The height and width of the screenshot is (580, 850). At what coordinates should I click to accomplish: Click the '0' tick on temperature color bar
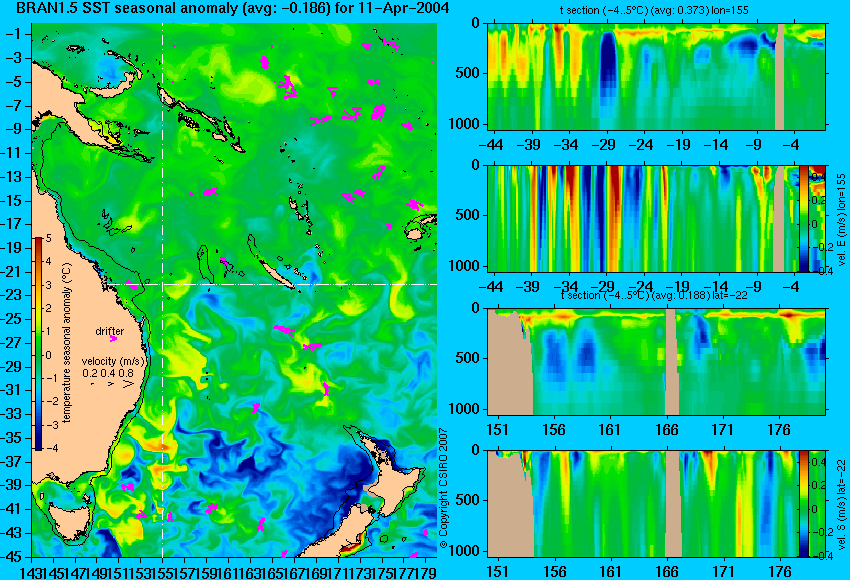click(x=49, y=356)
